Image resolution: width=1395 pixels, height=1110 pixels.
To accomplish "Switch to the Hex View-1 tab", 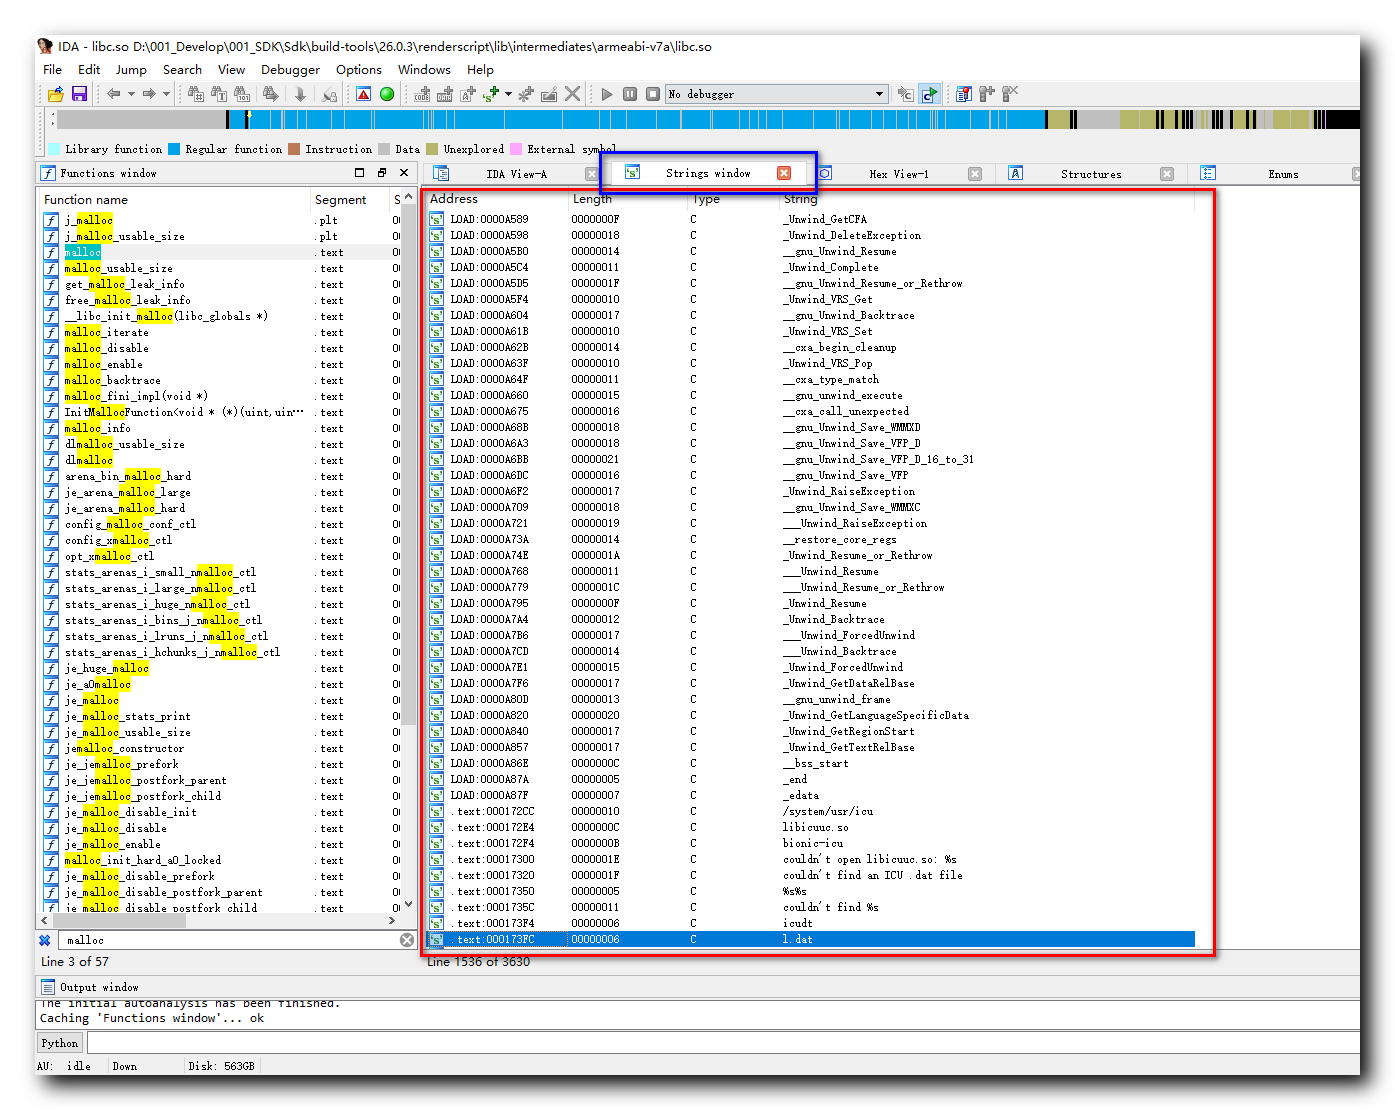I will 899,173.
